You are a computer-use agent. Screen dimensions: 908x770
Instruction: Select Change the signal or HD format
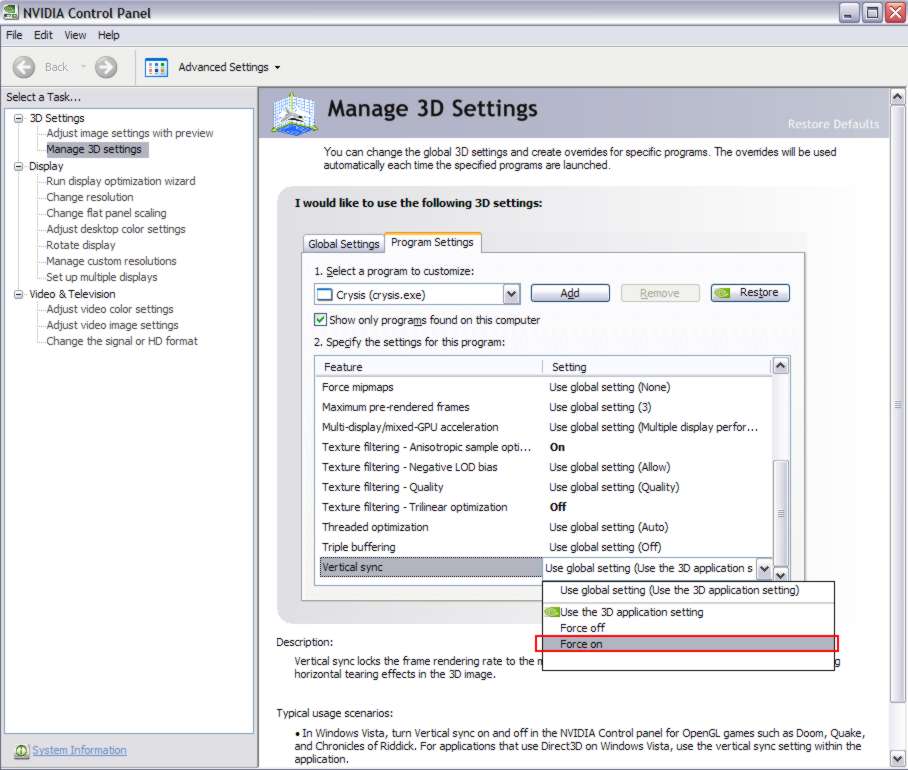point(122,342)
